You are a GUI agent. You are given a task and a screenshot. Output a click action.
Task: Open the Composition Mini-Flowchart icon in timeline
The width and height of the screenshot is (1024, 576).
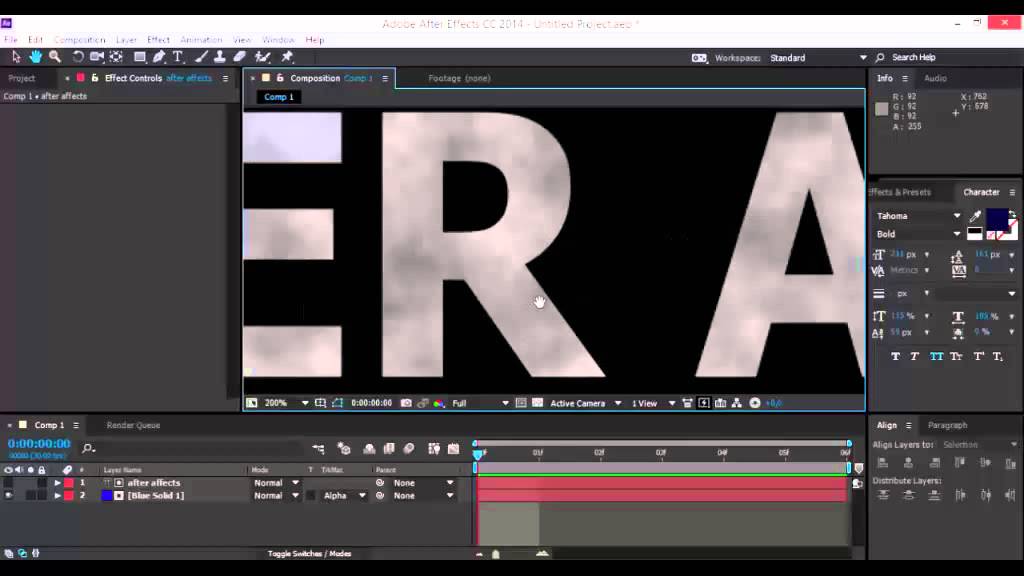318,449
